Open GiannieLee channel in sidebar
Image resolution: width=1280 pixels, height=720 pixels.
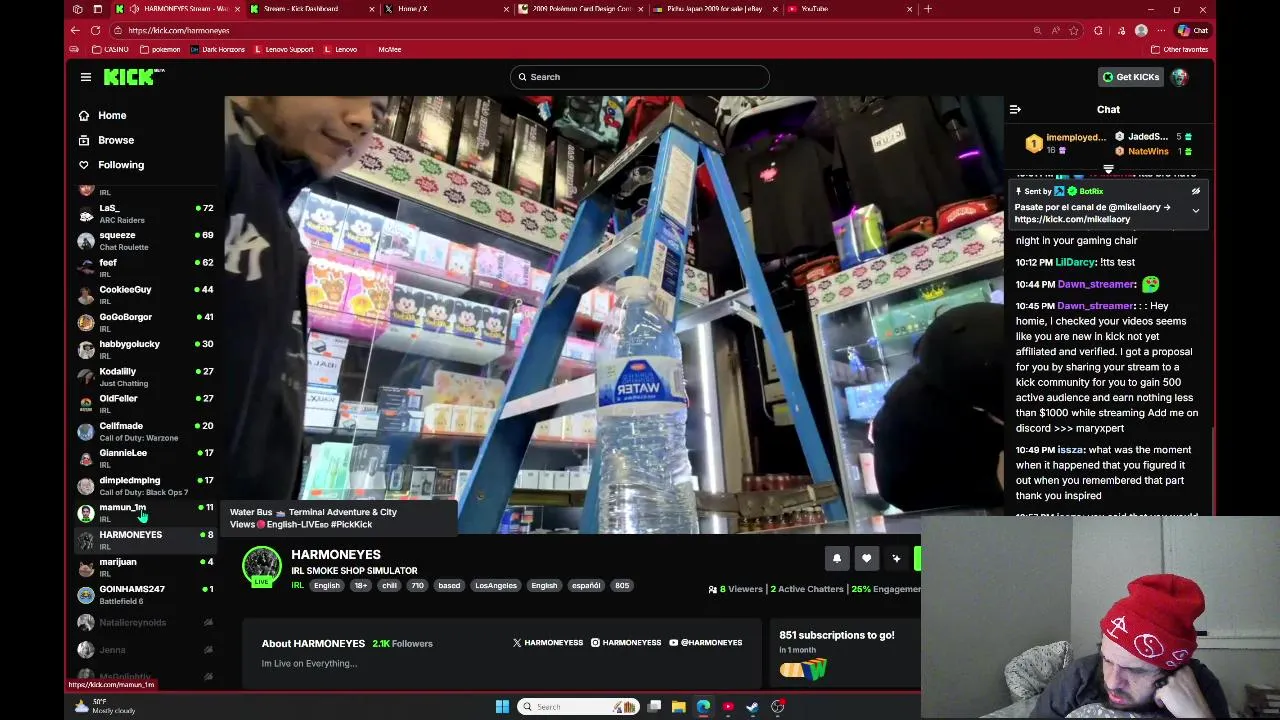coord(146,458)
